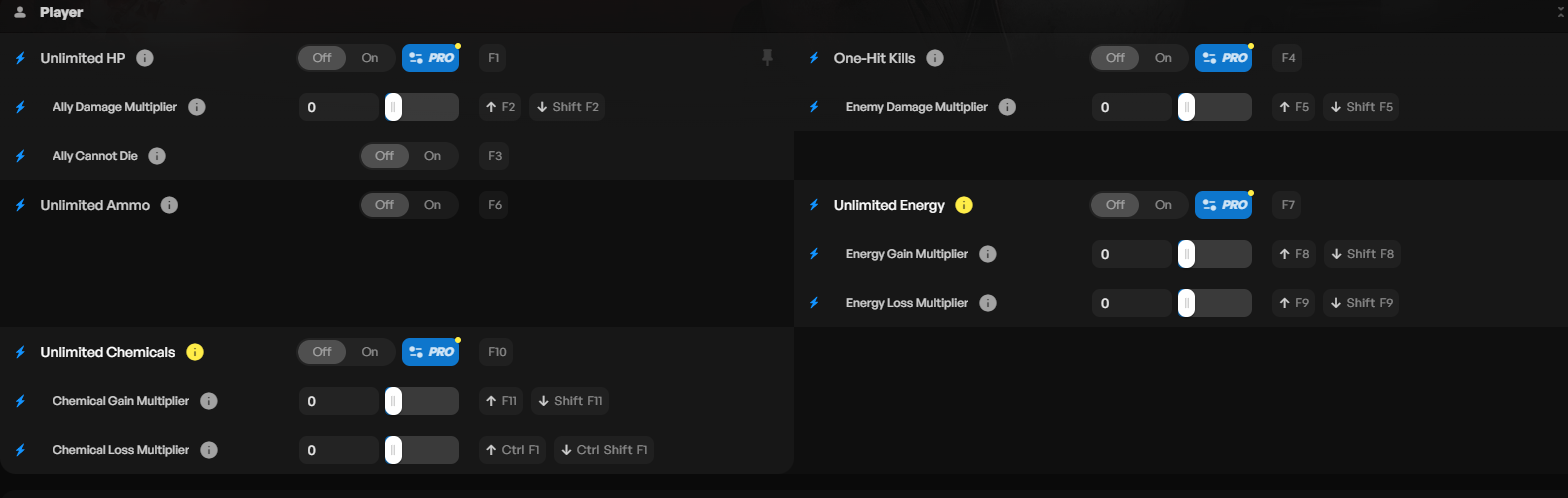Click the Enemy Damage Multiplier slider handle
Screen dimensions: 1568x498
point(1186,107)
